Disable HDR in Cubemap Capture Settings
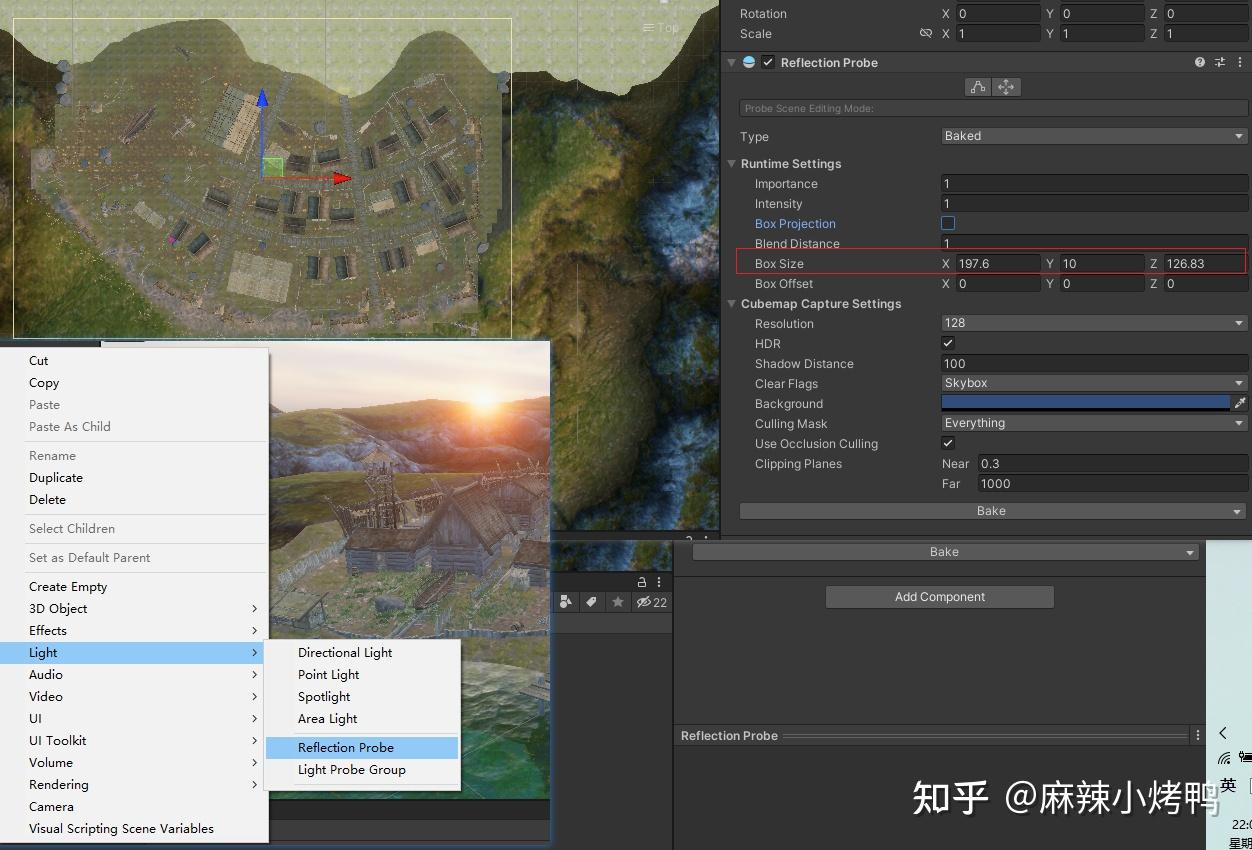This screenshot has height=850, width=1252. (x=948, y=343)
